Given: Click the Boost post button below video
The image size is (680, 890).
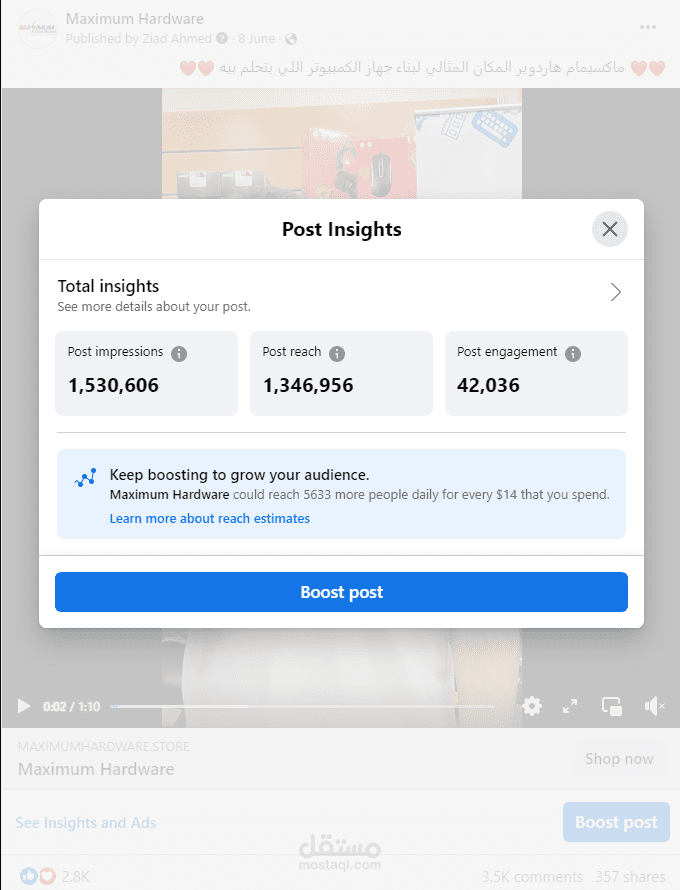Looking at the screenshot, I should tap(616, 822).
